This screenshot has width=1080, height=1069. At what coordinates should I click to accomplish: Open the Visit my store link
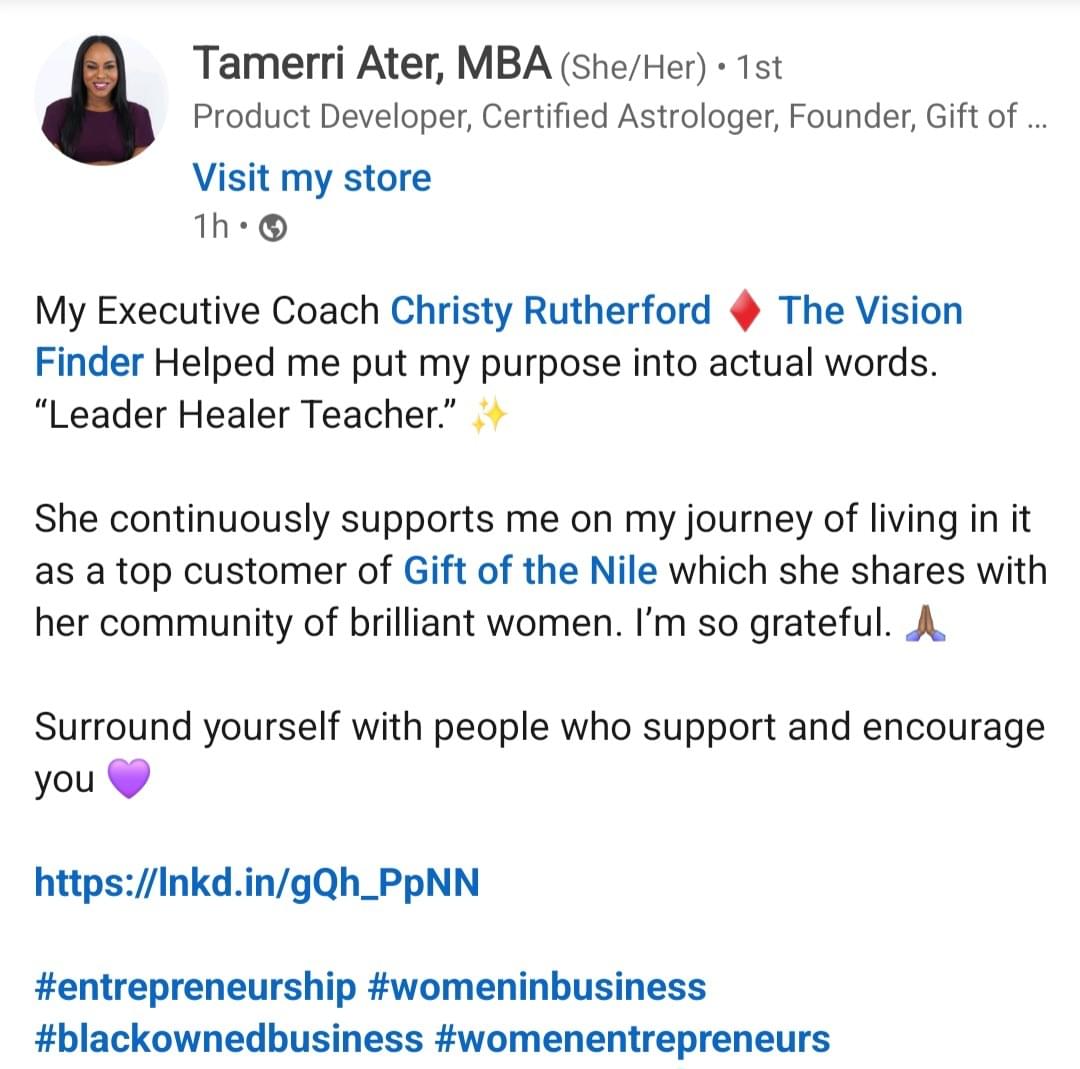(x=311, y=178)
